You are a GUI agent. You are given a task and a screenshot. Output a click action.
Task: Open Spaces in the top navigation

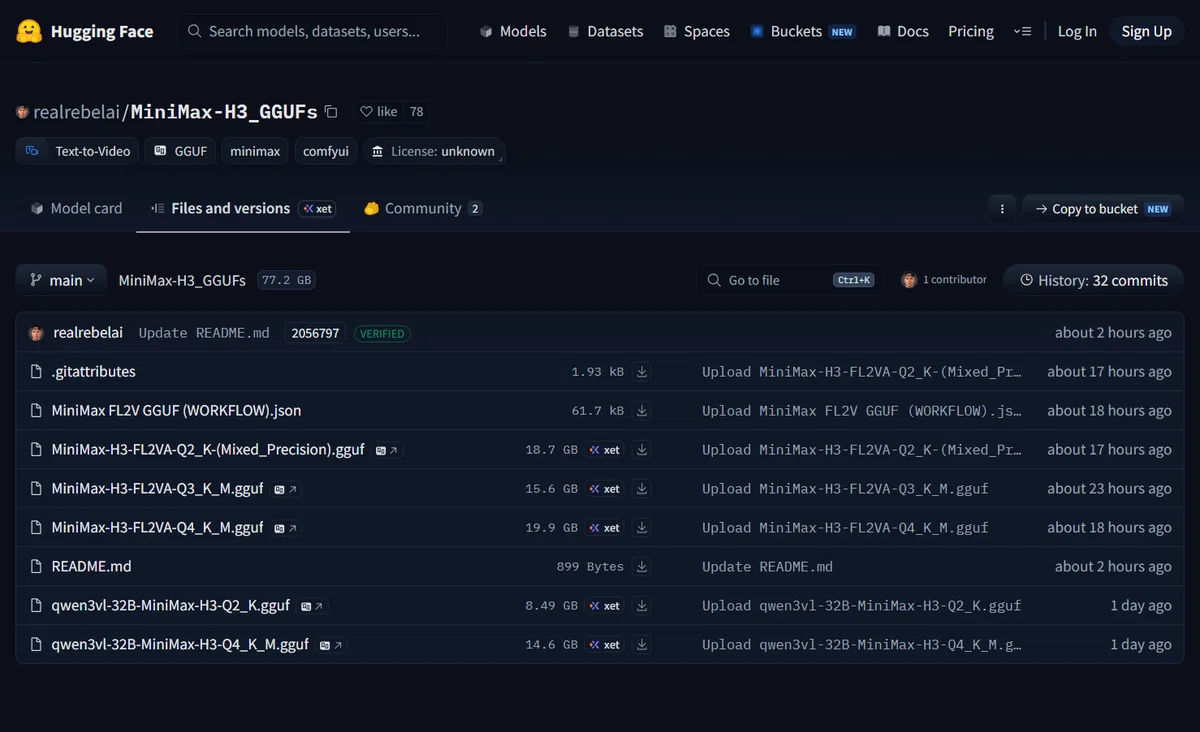(696, 31)
